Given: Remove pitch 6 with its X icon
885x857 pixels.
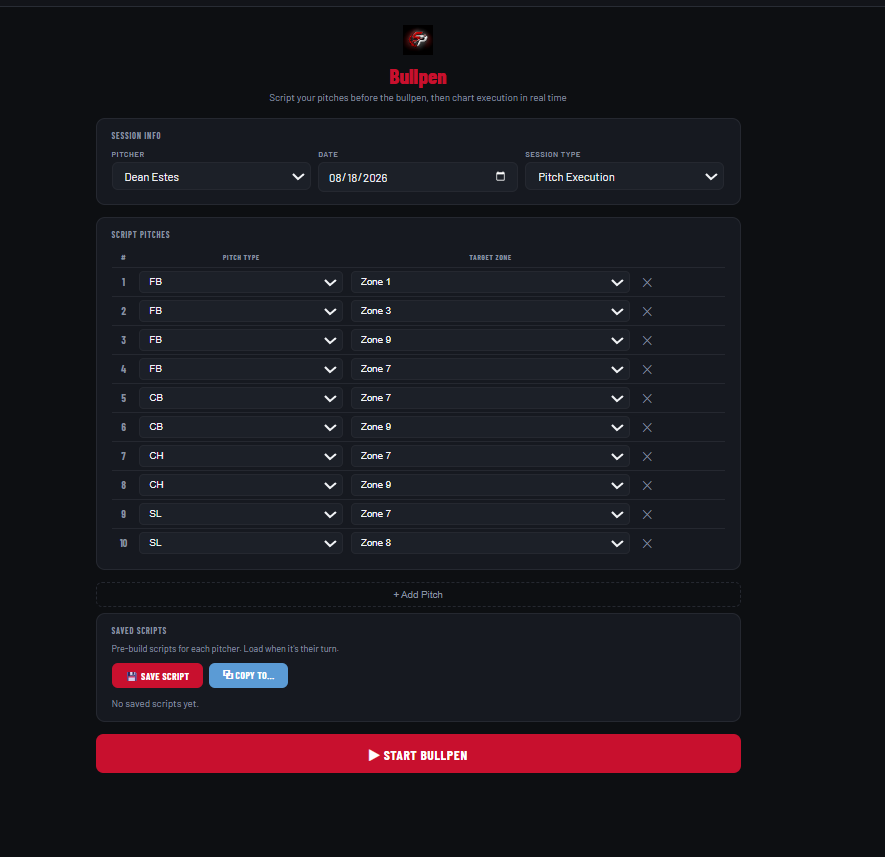Looking at the screenshot, I should (647, 427).
